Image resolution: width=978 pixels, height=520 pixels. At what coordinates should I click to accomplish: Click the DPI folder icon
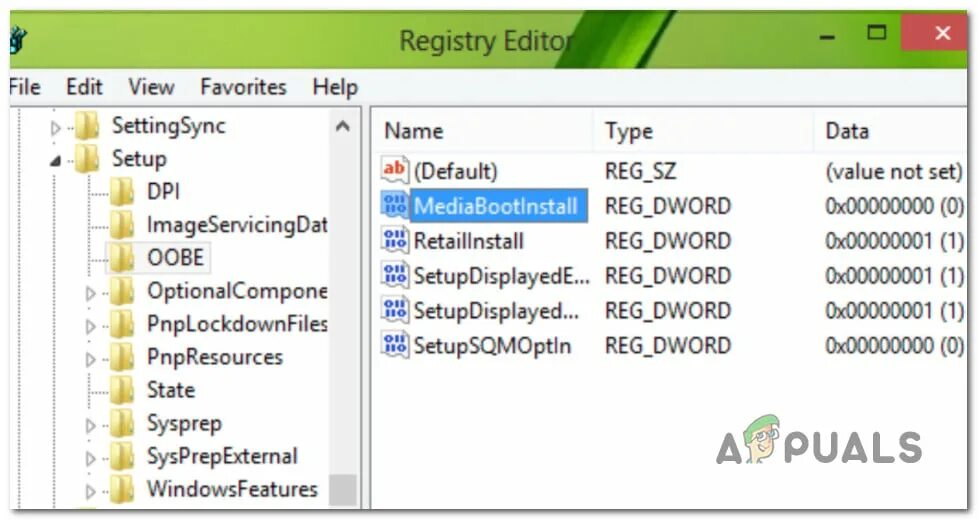tap(122, 191)
